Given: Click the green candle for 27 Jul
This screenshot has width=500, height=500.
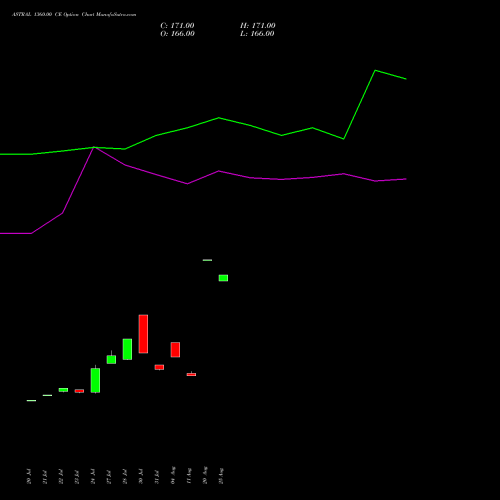Looking at the screenshot, I should [x=111, y=359].
